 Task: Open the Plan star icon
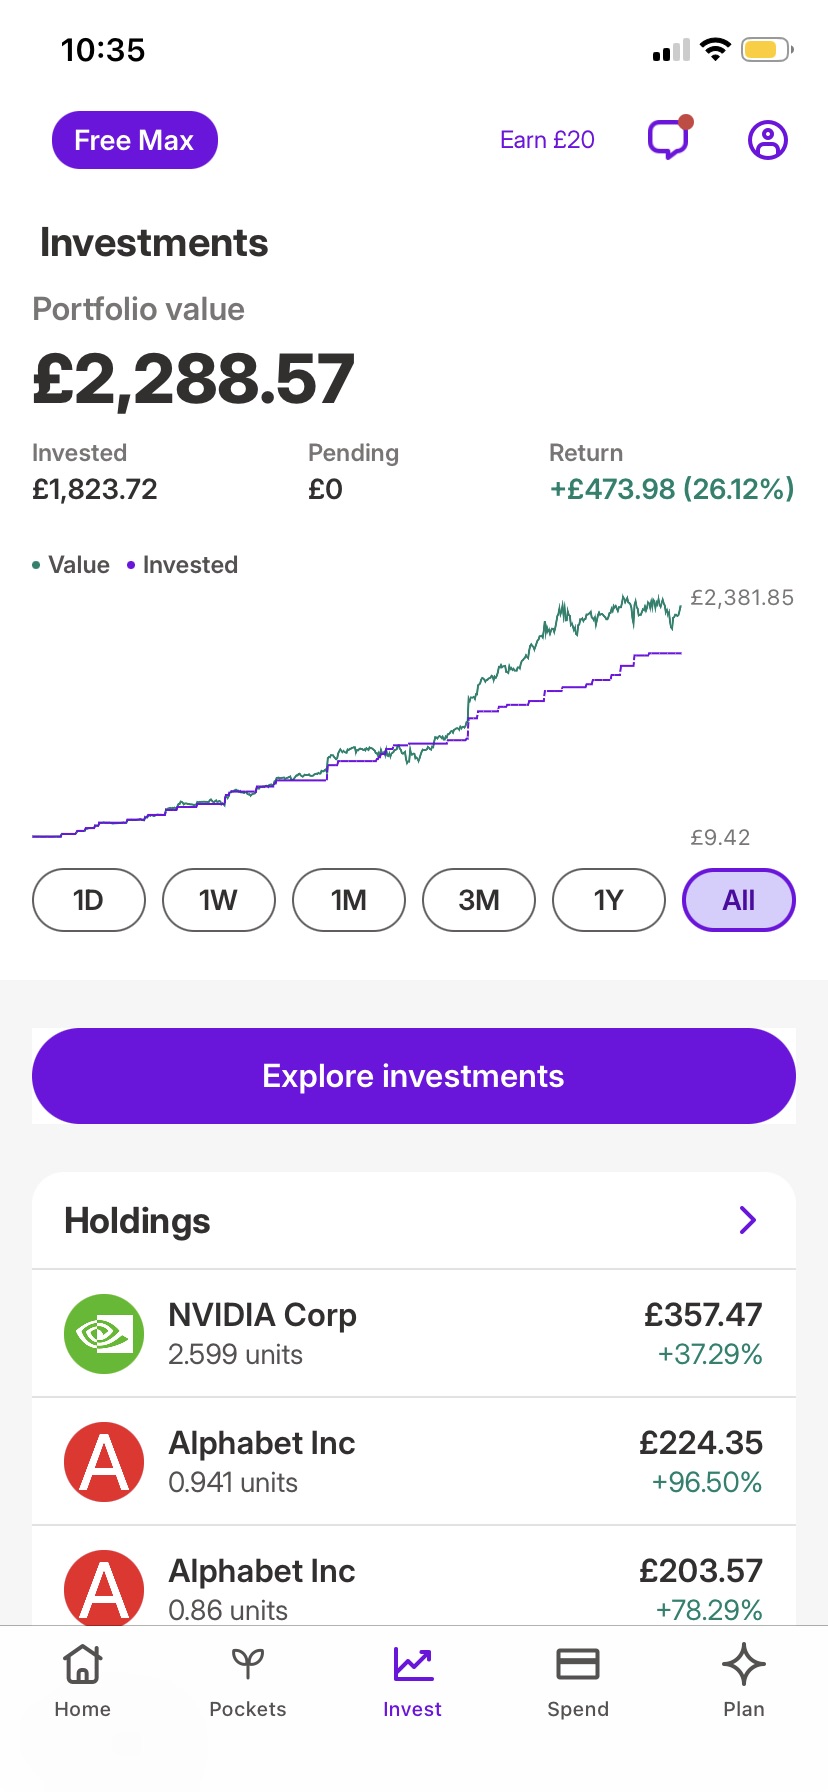[743, 1665]
